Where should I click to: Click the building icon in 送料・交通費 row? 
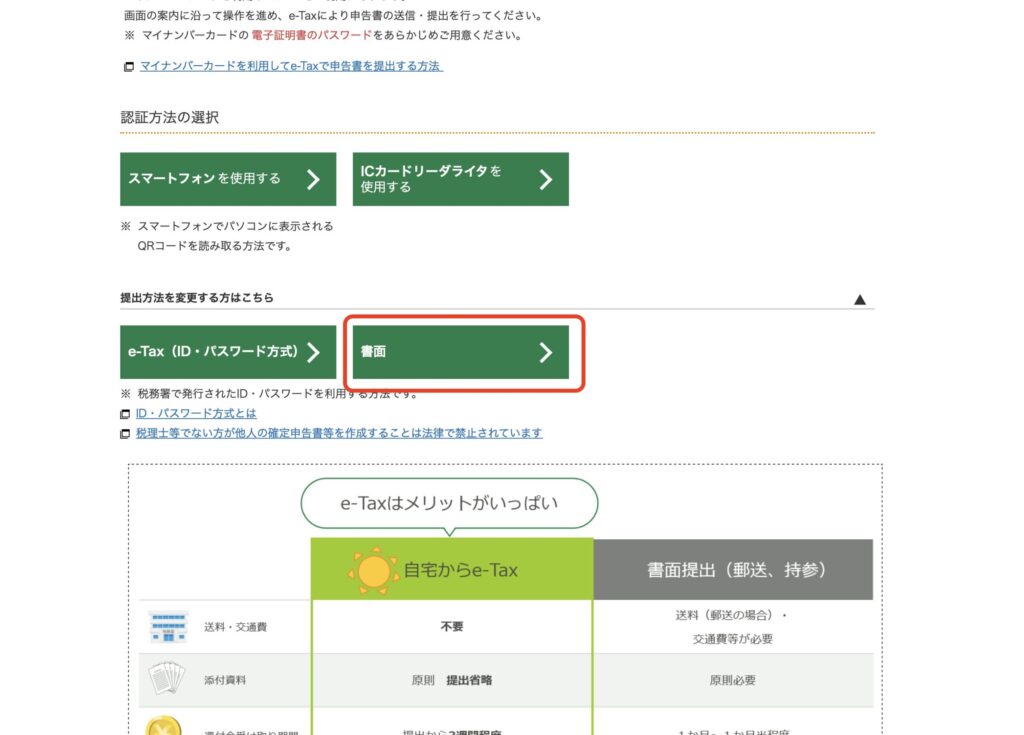[x=167, y=627]
